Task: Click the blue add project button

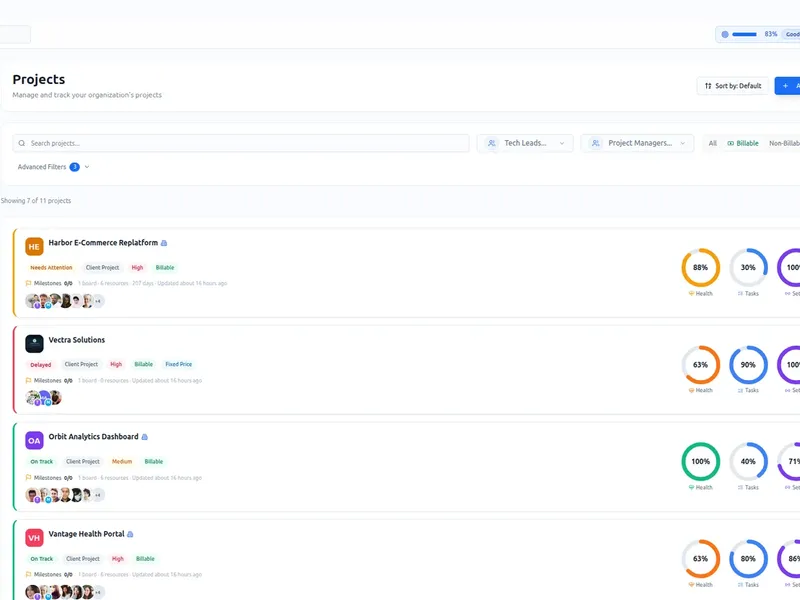Action: tap(787, 86)
